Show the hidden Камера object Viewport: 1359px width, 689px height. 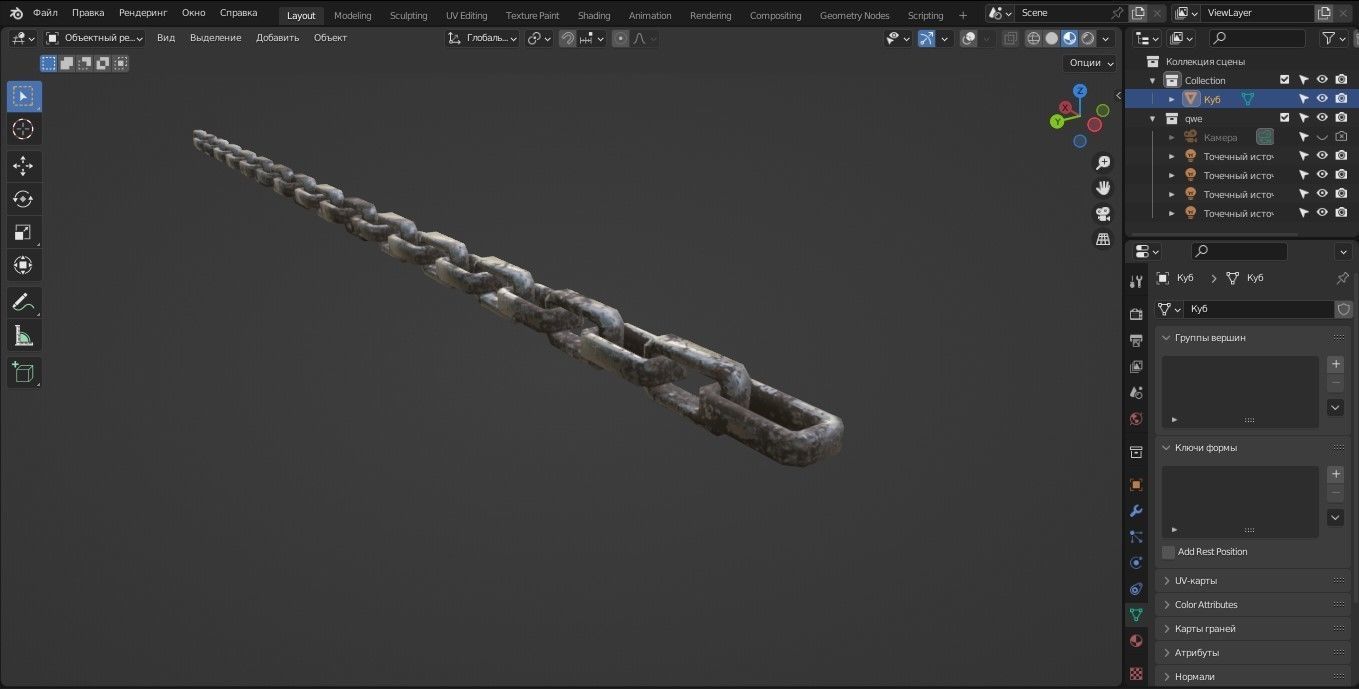coord(1322,137)
